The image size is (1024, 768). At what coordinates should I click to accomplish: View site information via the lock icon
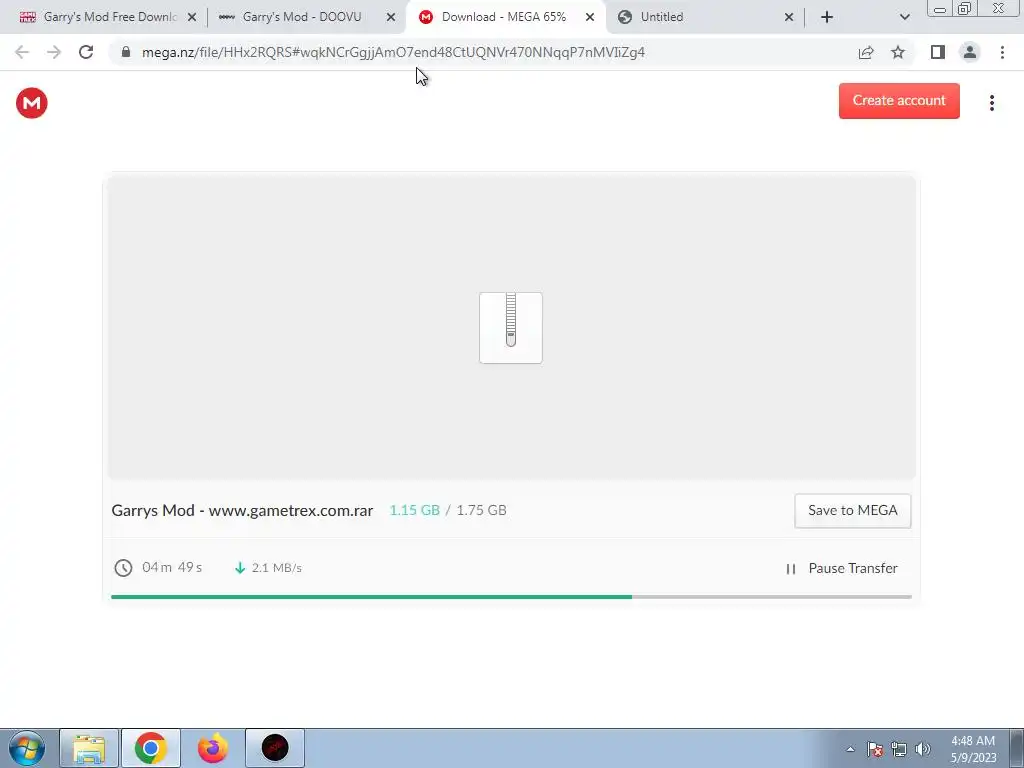tap(126, 52)
